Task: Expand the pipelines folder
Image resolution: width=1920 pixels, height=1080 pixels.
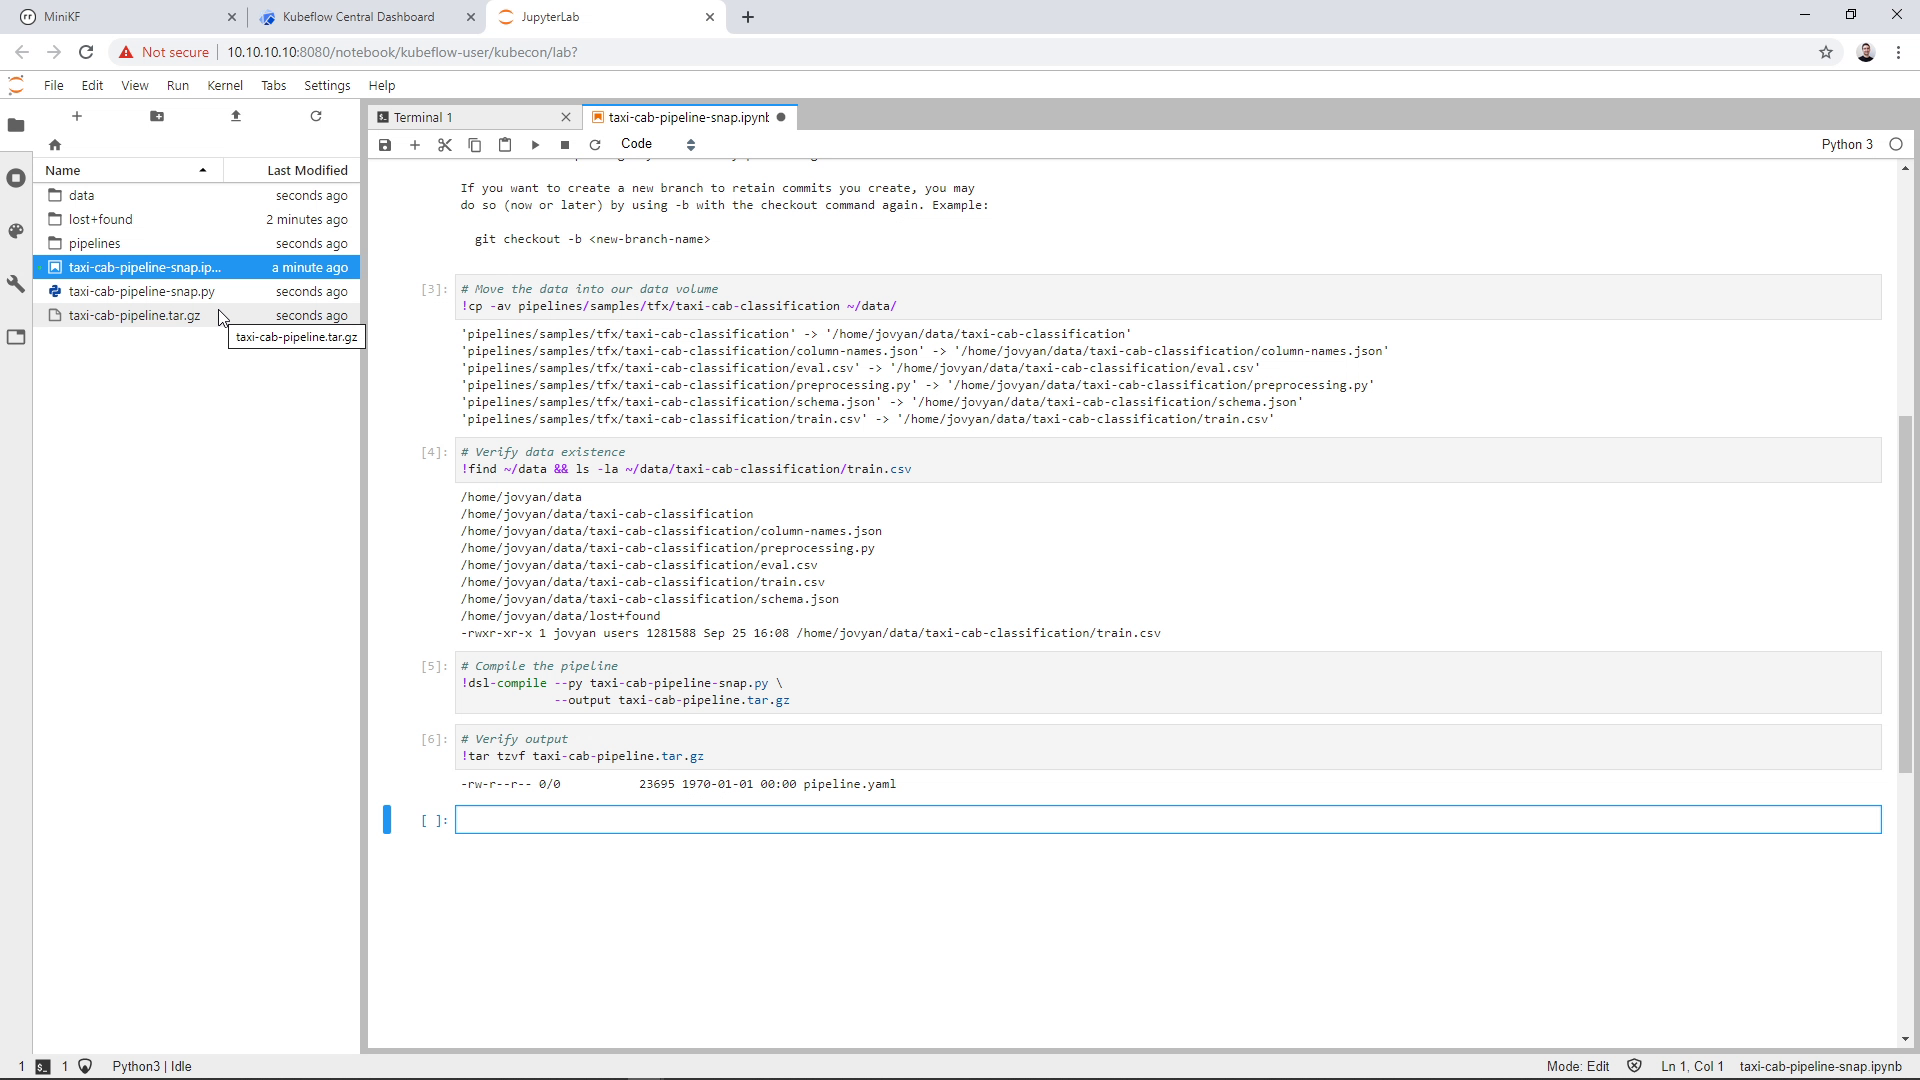Action: click(x=95, y=243)
